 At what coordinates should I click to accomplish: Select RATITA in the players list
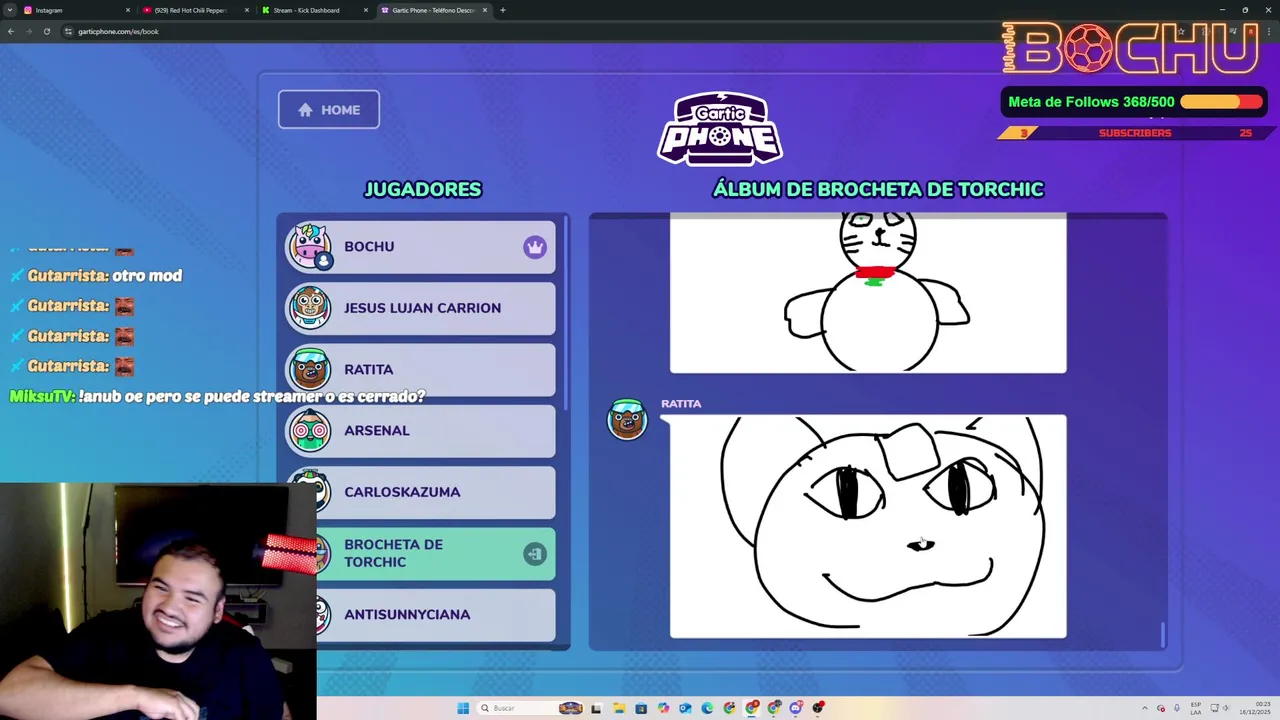tap(420, 369)
